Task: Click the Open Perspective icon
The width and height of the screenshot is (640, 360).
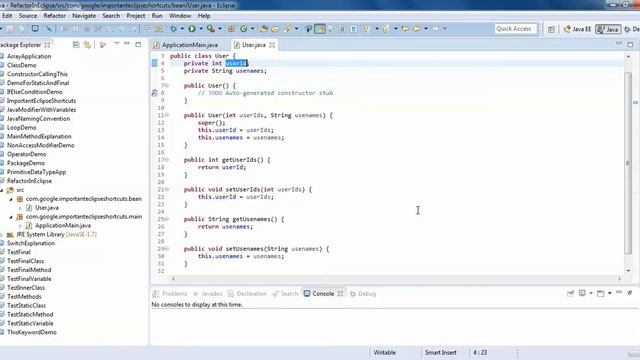Action: coord(551,29)
